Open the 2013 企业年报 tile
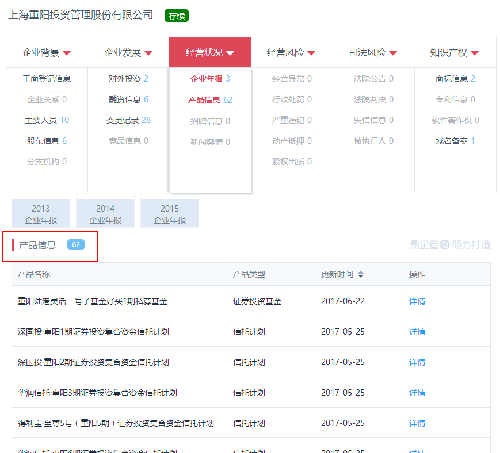This screenshot has height=453, width=500. click(x=41, y=213)
